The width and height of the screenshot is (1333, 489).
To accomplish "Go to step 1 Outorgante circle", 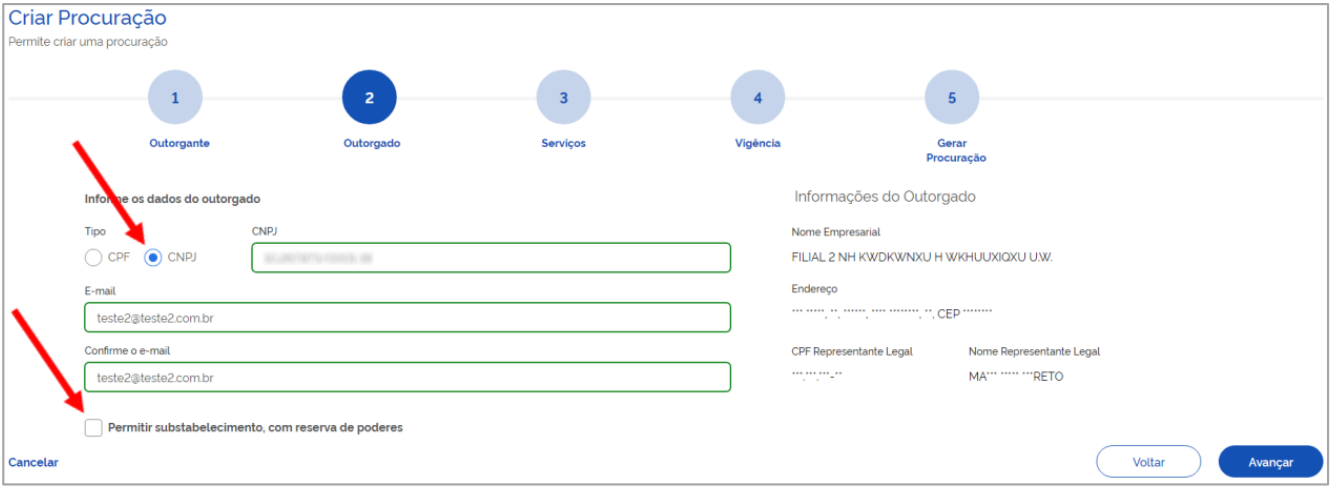I will (175, 98).
